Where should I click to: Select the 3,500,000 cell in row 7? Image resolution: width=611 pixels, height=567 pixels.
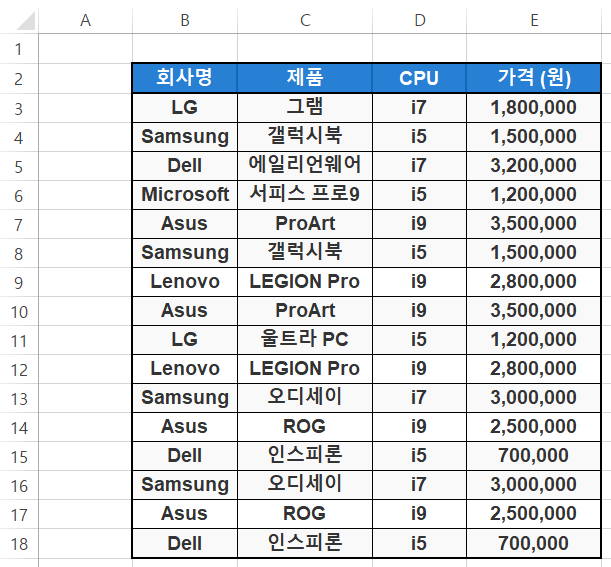[534, 224]
